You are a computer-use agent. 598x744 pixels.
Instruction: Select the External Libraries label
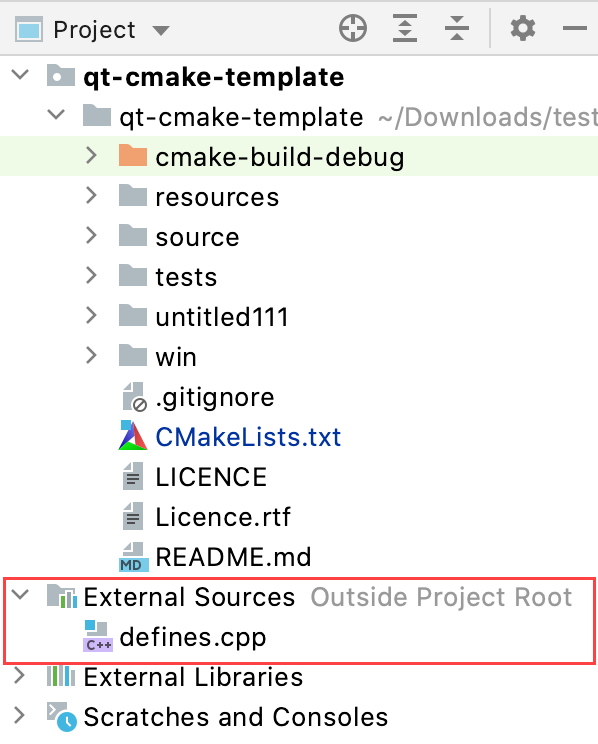[193, 677]
